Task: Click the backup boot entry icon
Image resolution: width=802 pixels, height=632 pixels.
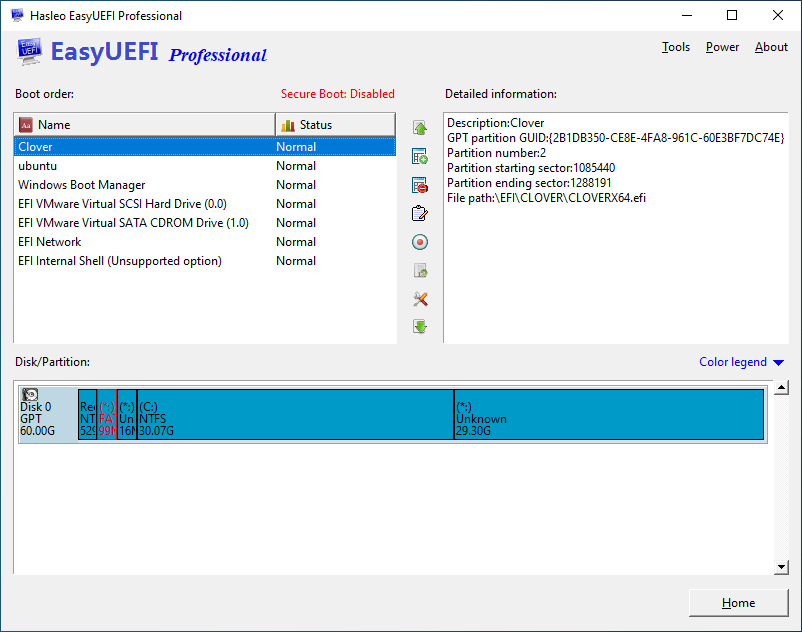Action: pyautogui.click(x=420, y=270)
